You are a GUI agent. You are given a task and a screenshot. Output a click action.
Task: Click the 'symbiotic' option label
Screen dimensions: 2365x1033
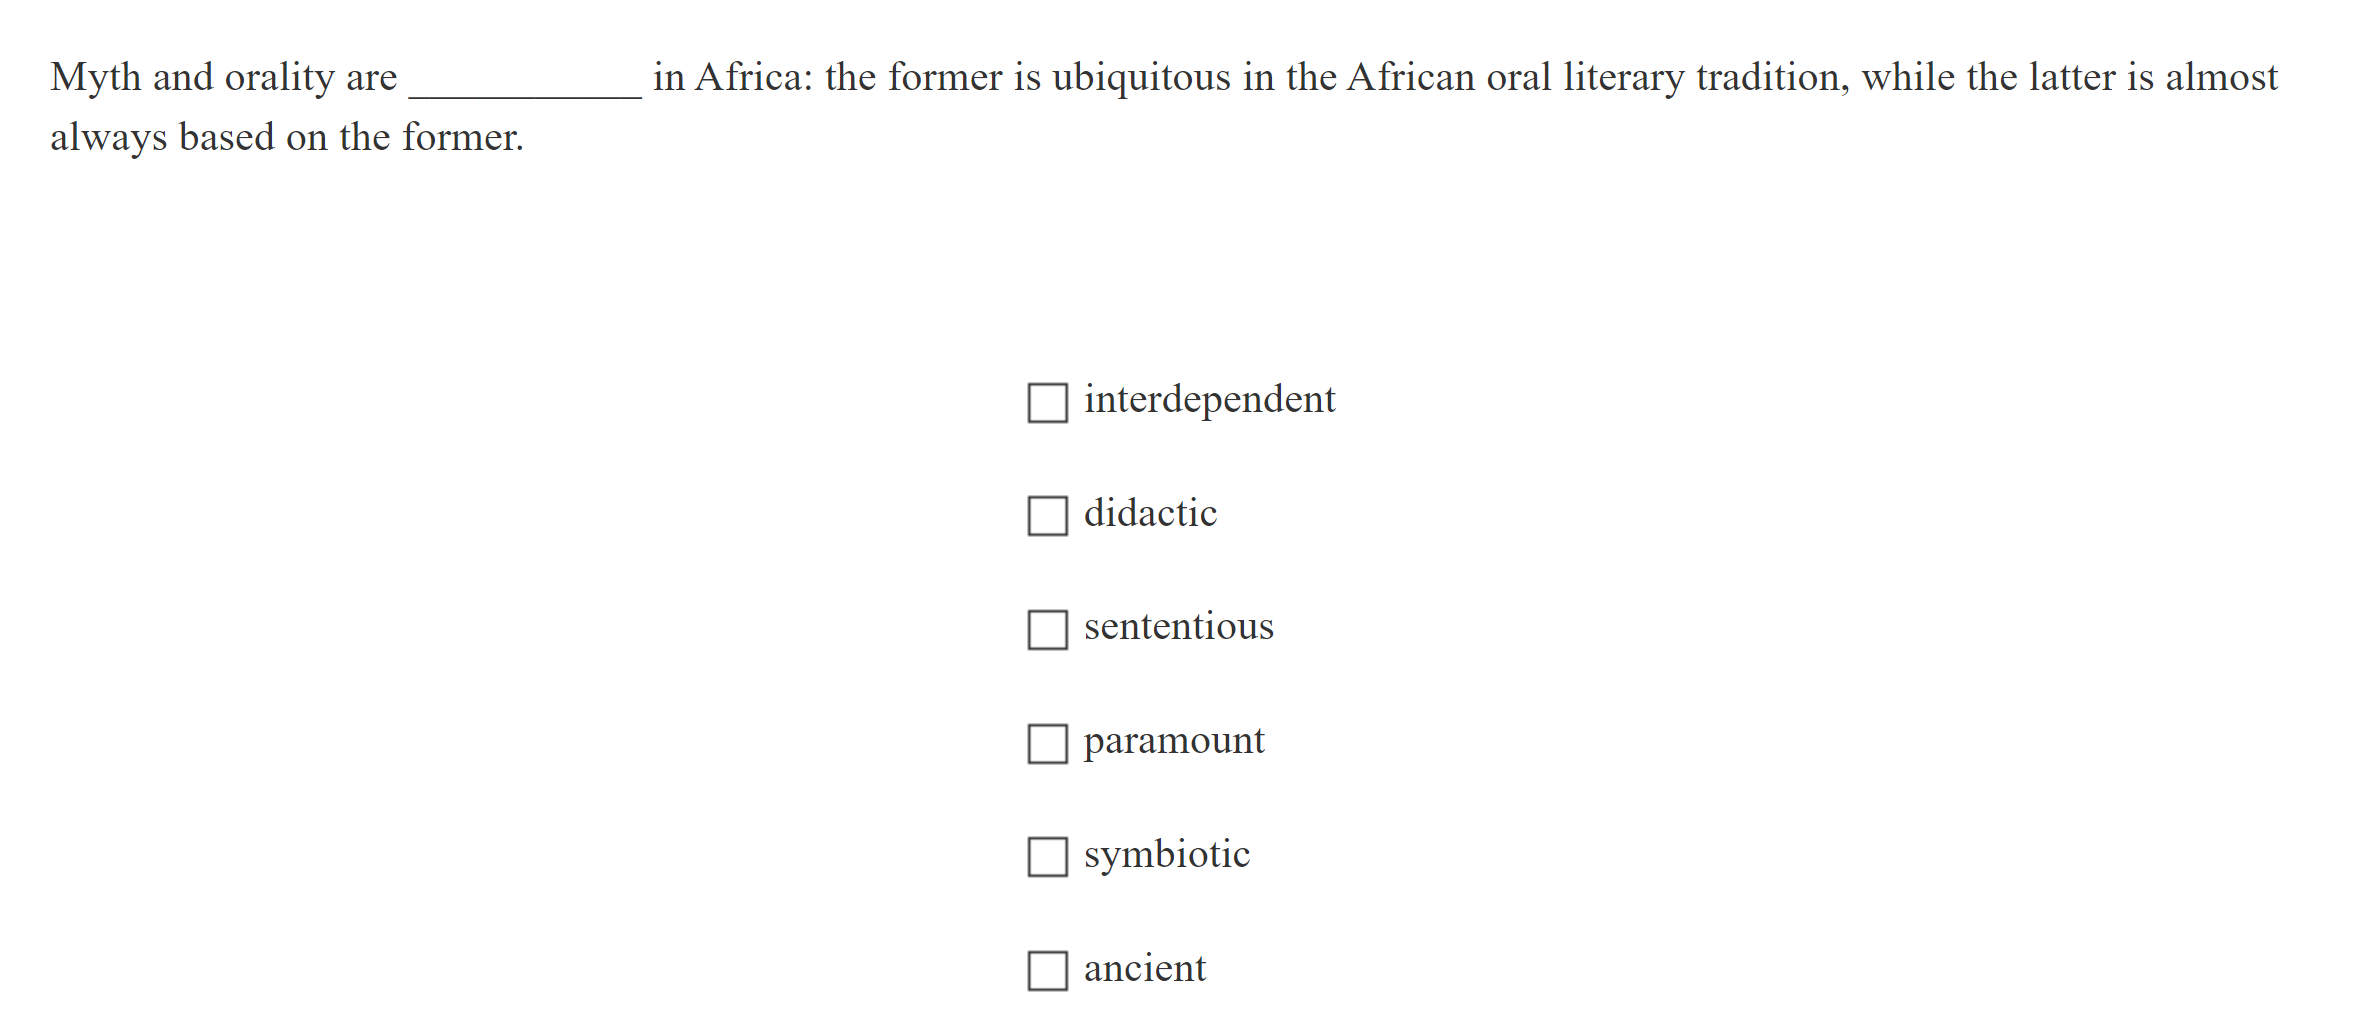[x=1166, y=854]
